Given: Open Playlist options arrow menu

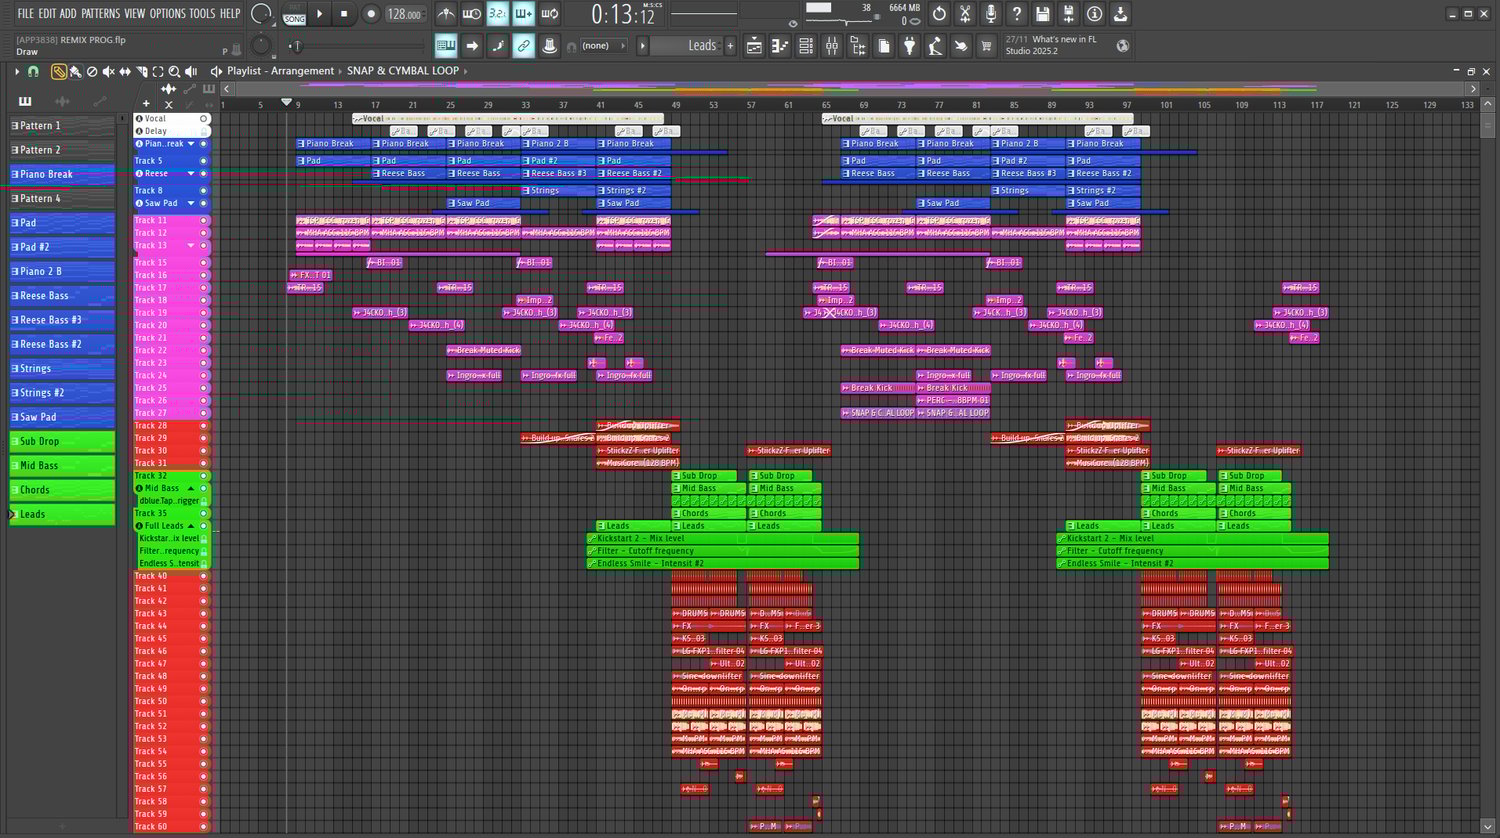Looking at the screenshot, I should (17, 71).
